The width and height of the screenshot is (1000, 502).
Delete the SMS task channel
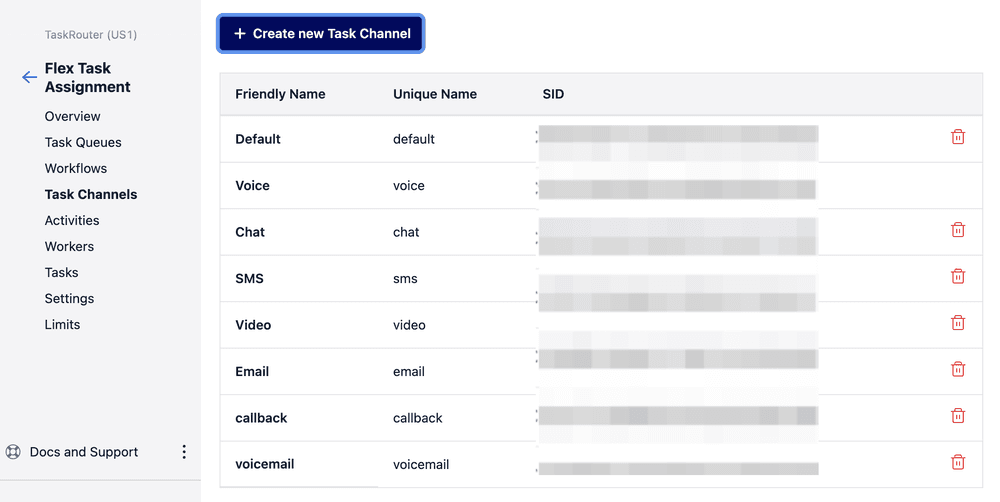pos(957,276)
